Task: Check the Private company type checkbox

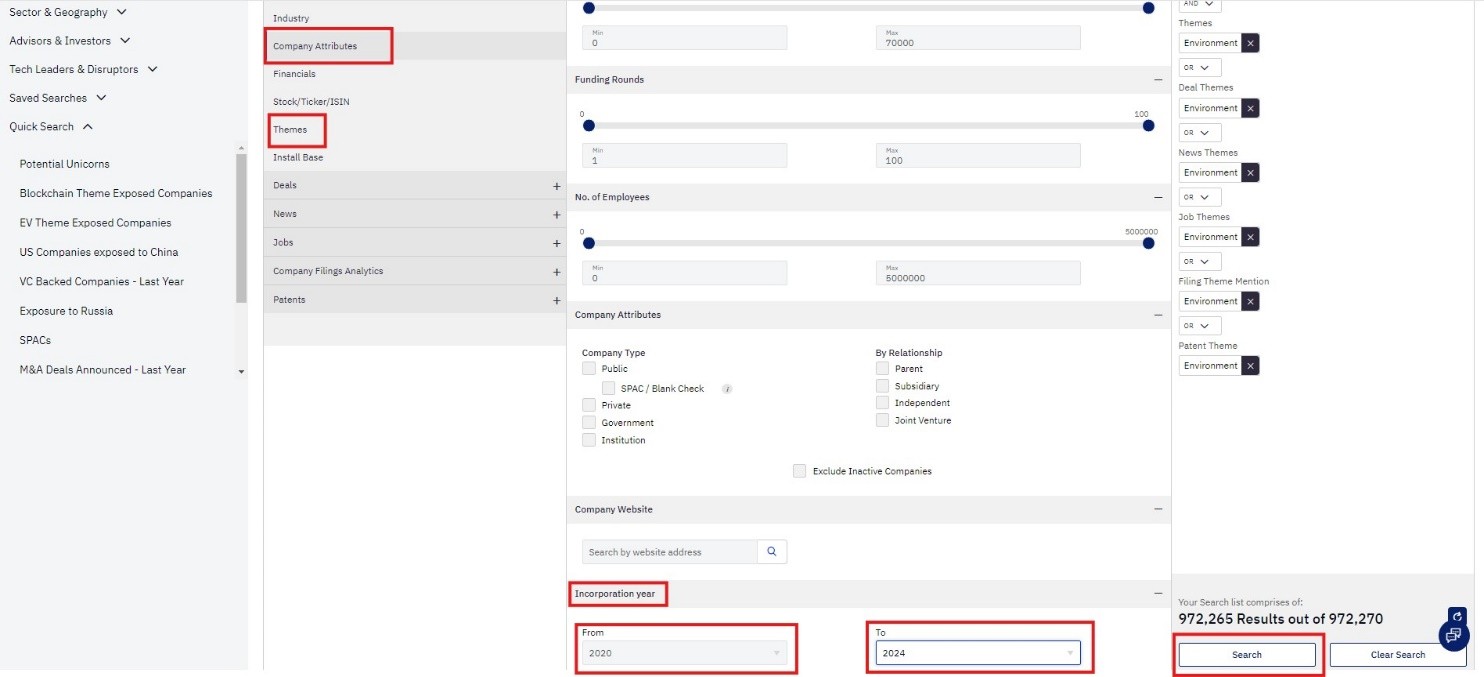Action: click(589, 405)
